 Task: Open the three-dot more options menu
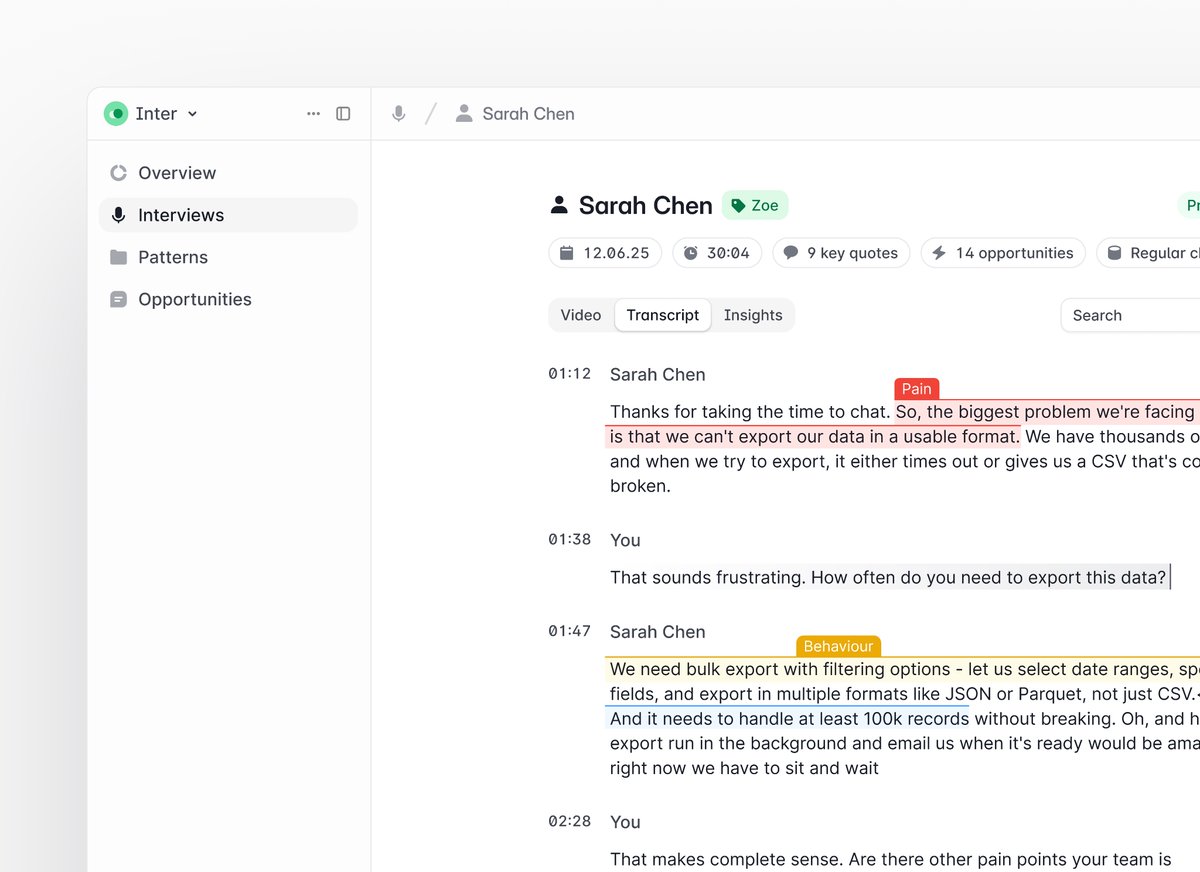[314, 114]
